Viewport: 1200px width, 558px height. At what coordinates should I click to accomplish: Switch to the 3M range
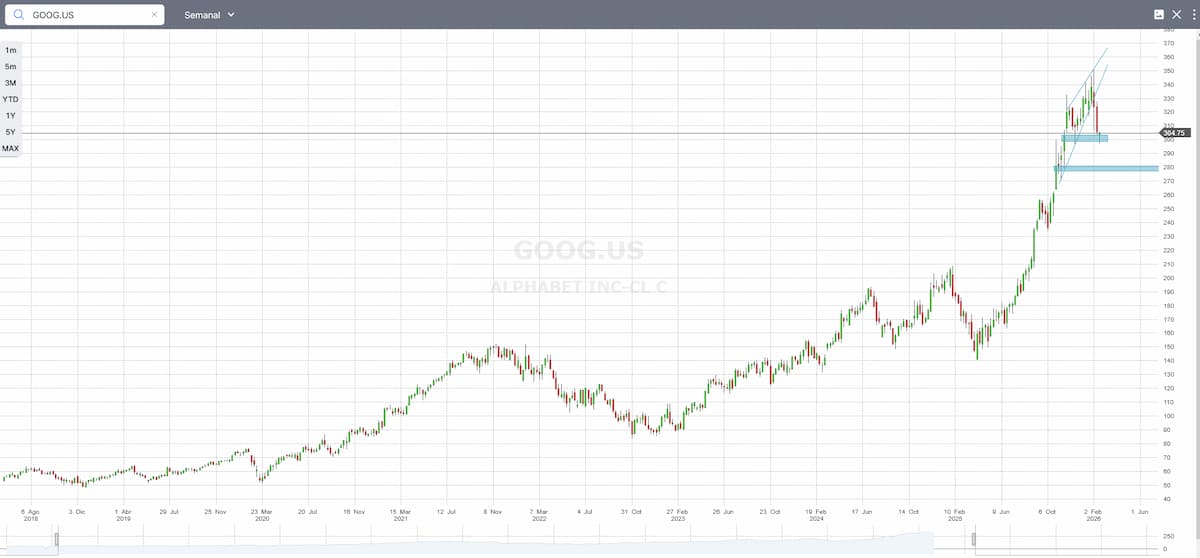click(10, 83)
